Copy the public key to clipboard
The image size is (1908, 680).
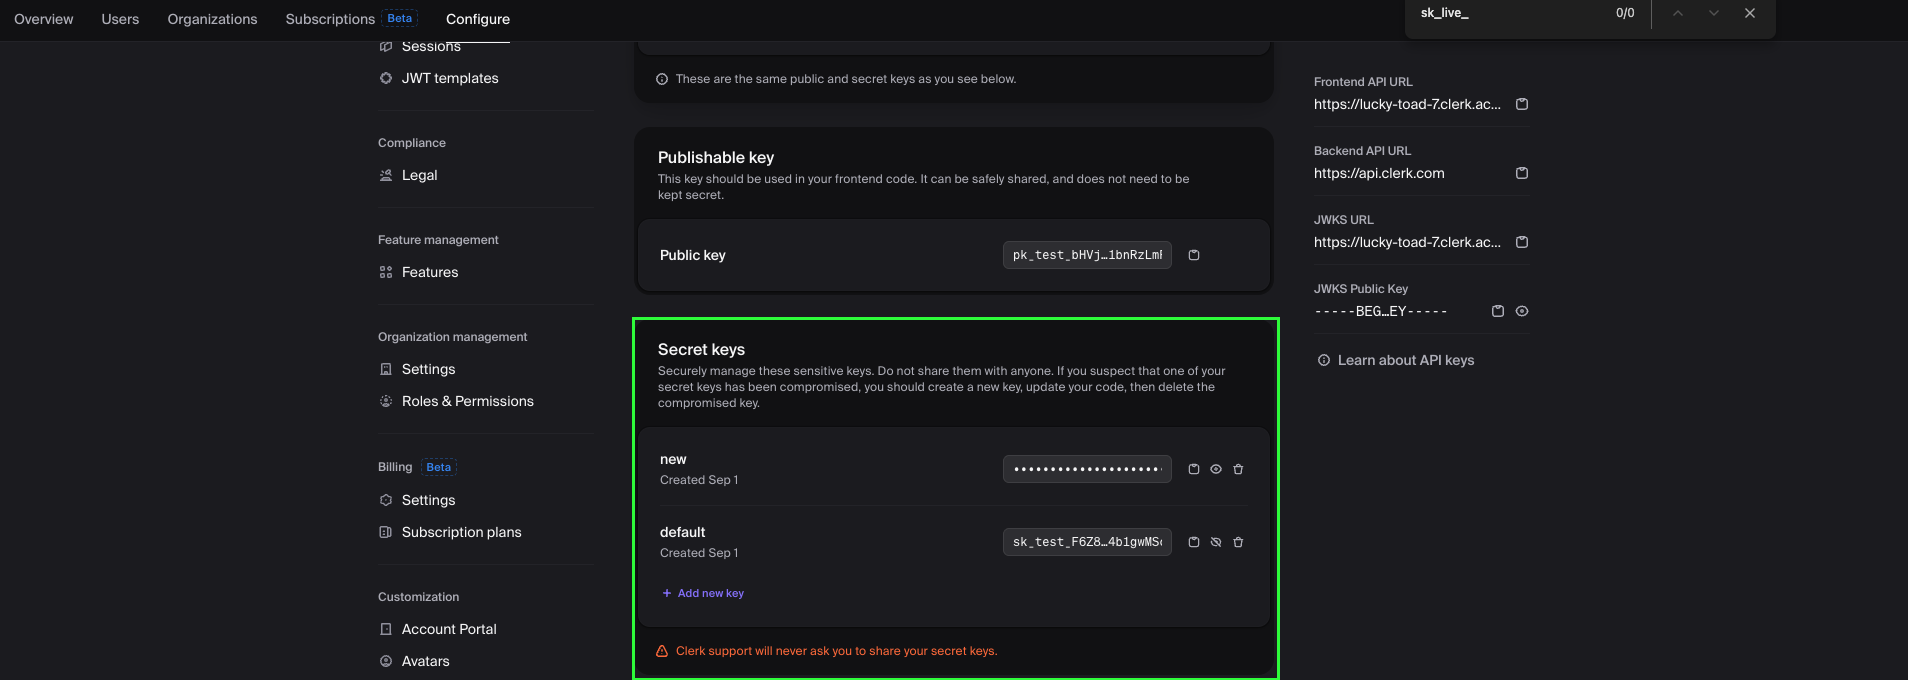[x=1194, y=255]
